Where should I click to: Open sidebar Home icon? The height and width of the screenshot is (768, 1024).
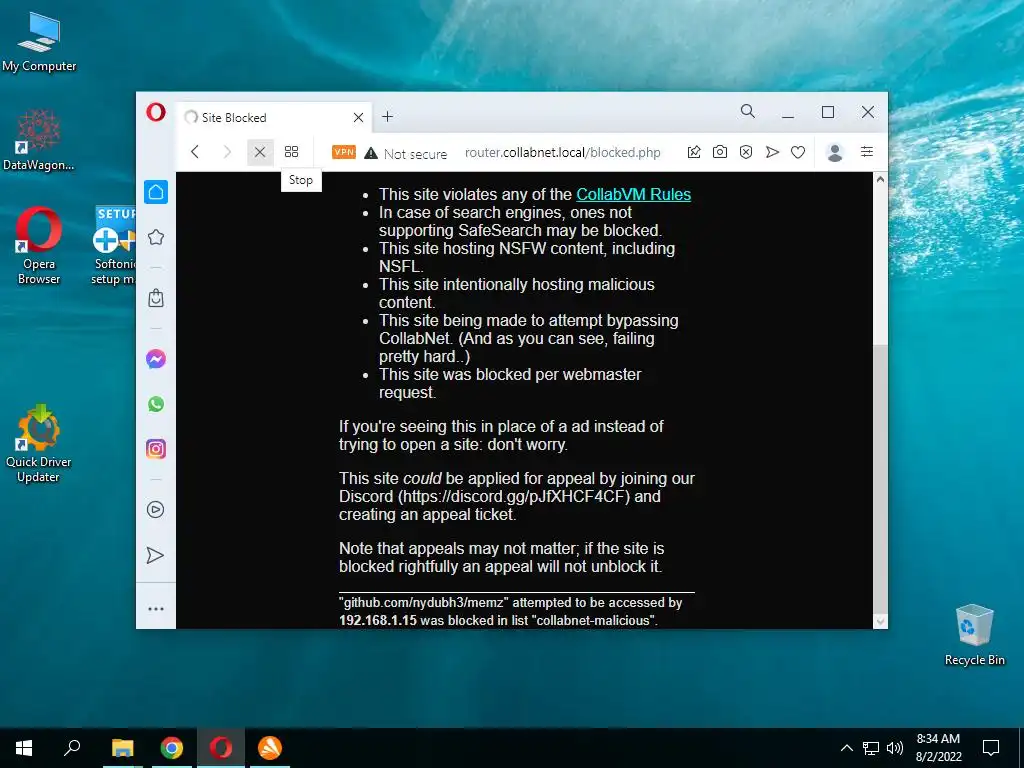(x=156, y=192)
